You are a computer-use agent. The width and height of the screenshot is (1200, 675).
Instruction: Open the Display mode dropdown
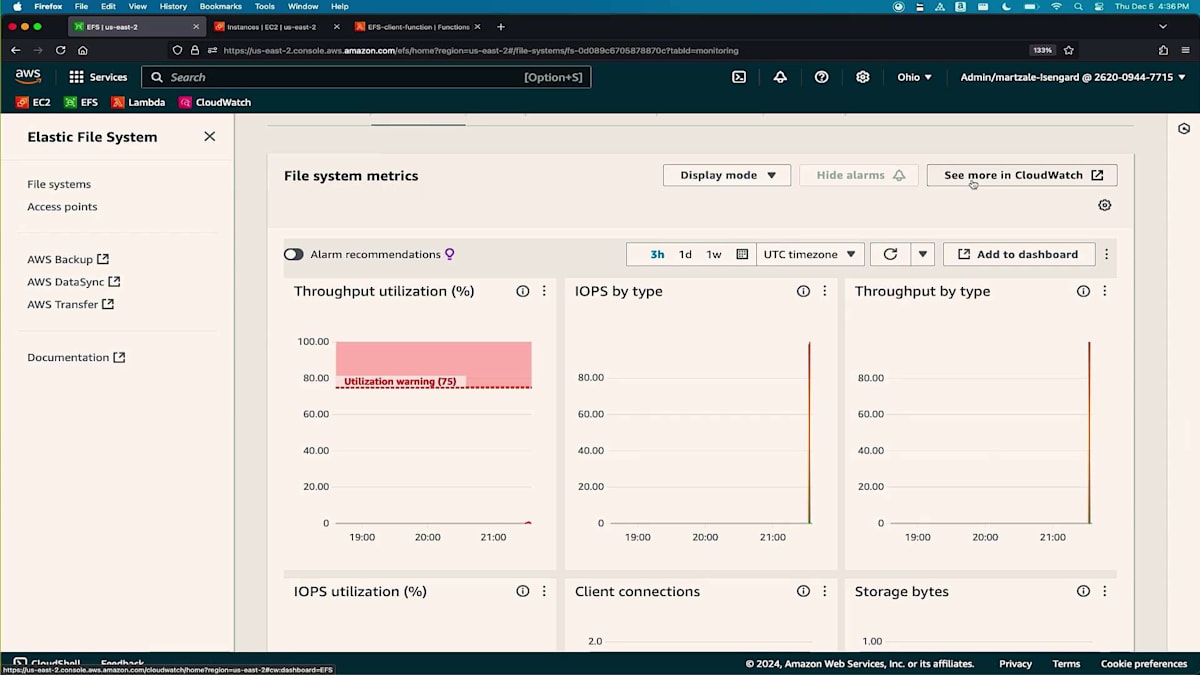(x=727, y=175)
